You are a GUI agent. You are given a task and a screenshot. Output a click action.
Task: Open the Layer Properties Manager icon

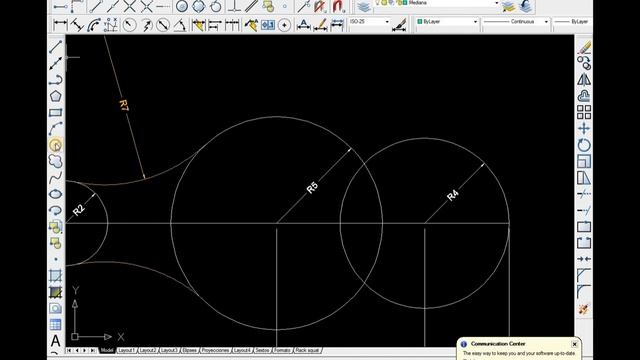363,6
